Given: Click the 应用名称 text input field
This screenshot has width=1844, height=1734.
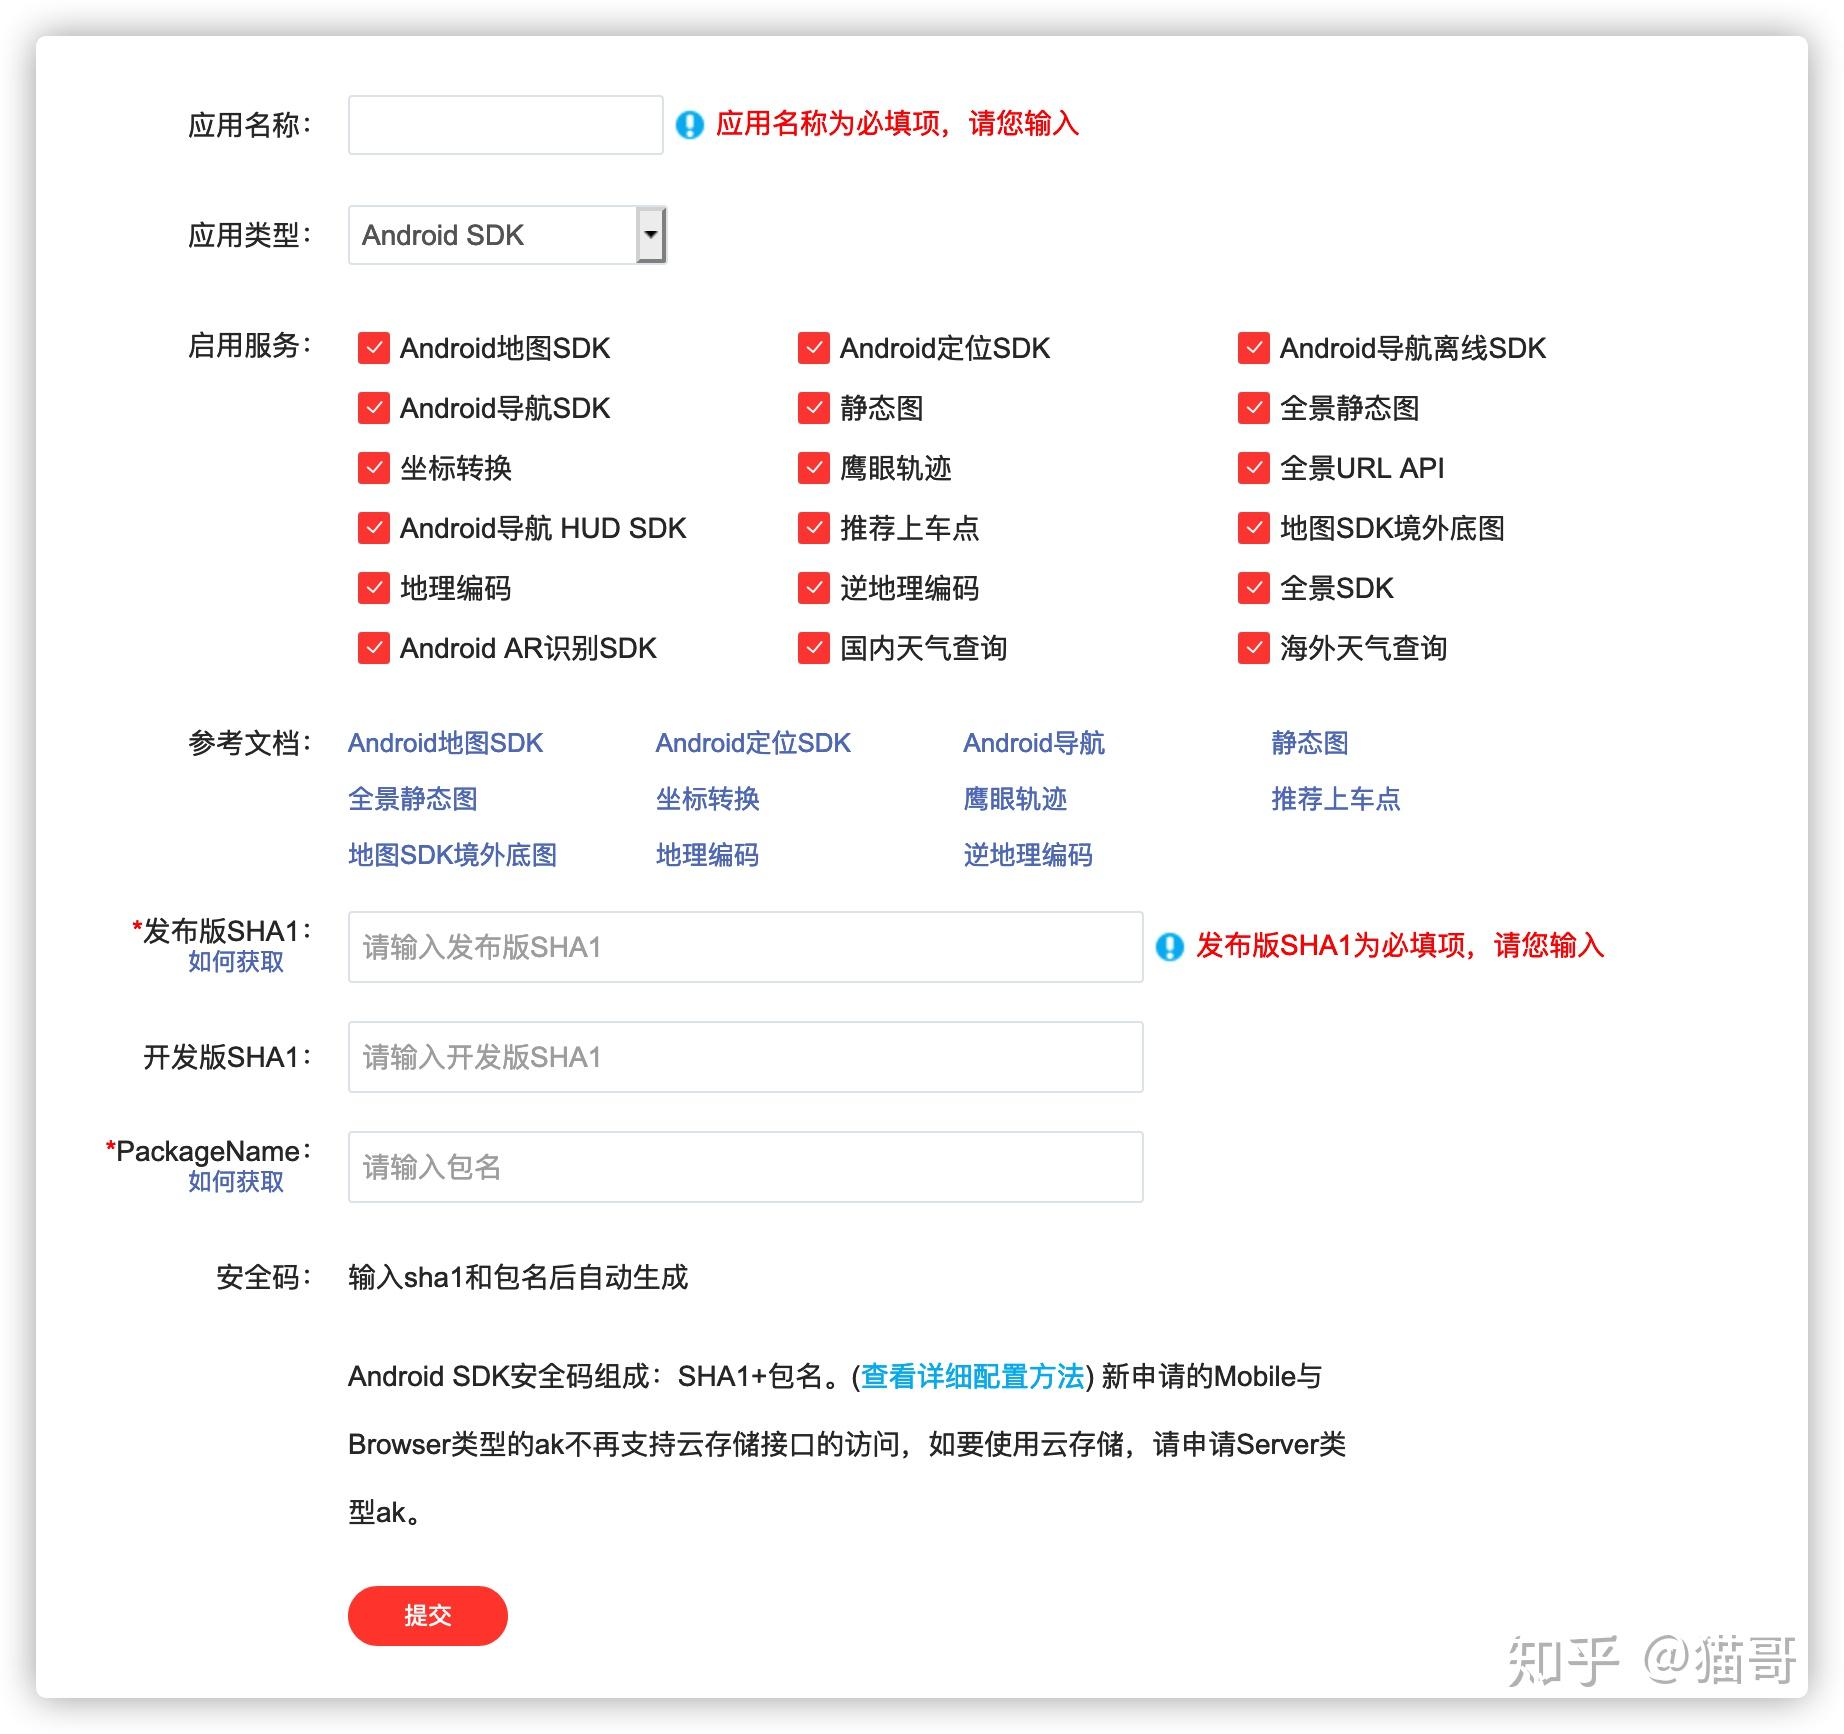Looking at the screenshot, I should click(x=505, y=124).
